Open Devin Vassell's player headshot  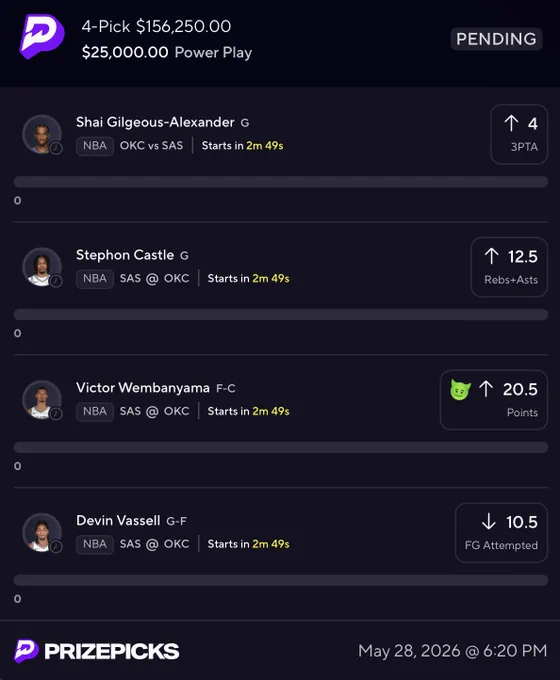pos(42,532)
